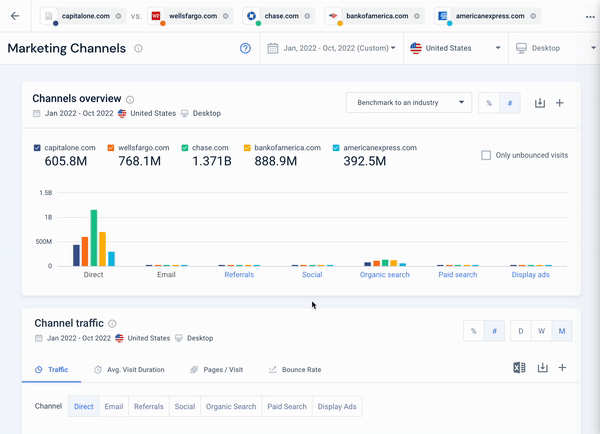Uncheck capitalone.com legend checkbox
Screen dimensions: 600x434
[x=37, y=148]
